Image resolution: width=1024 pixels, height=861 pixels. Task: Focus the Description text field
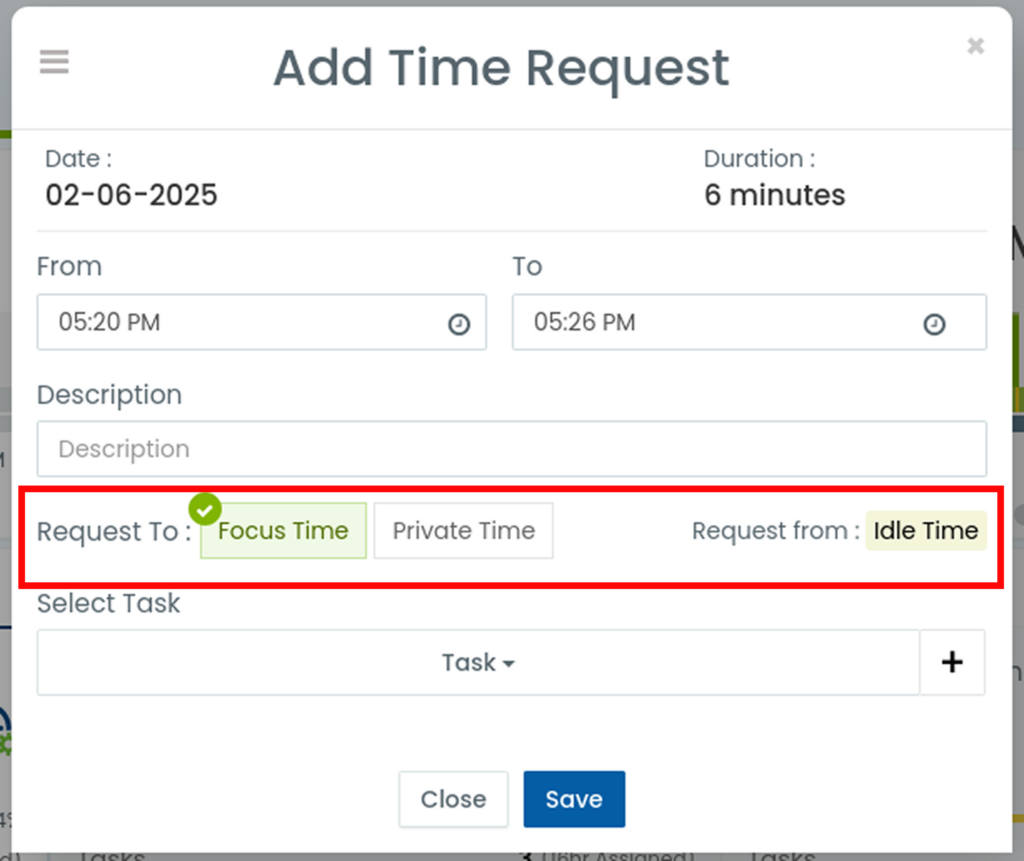coord(511,449)
